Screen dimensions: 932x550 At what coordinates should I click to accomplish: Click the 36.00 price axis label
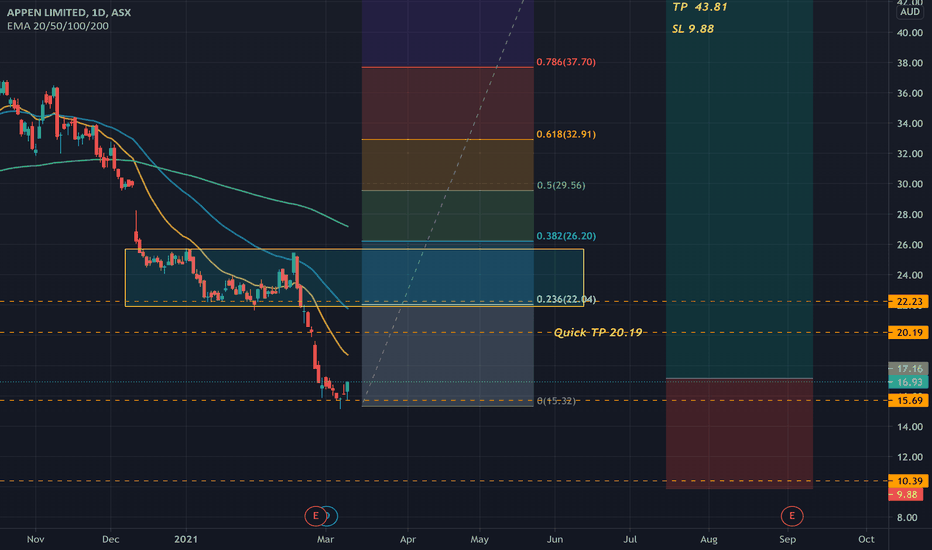909,93
